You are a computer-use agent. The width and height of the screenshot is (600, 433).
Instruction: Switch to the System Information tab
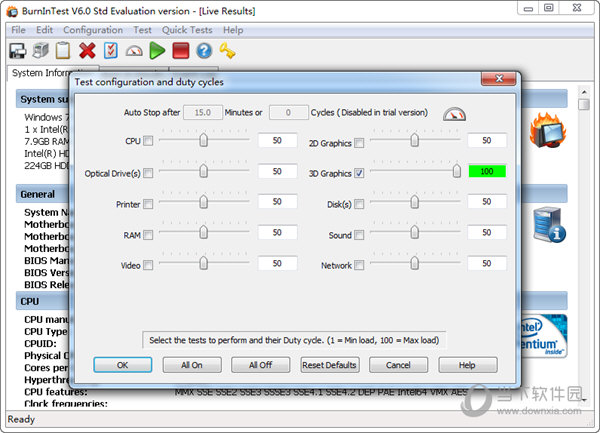pos(40,73)
